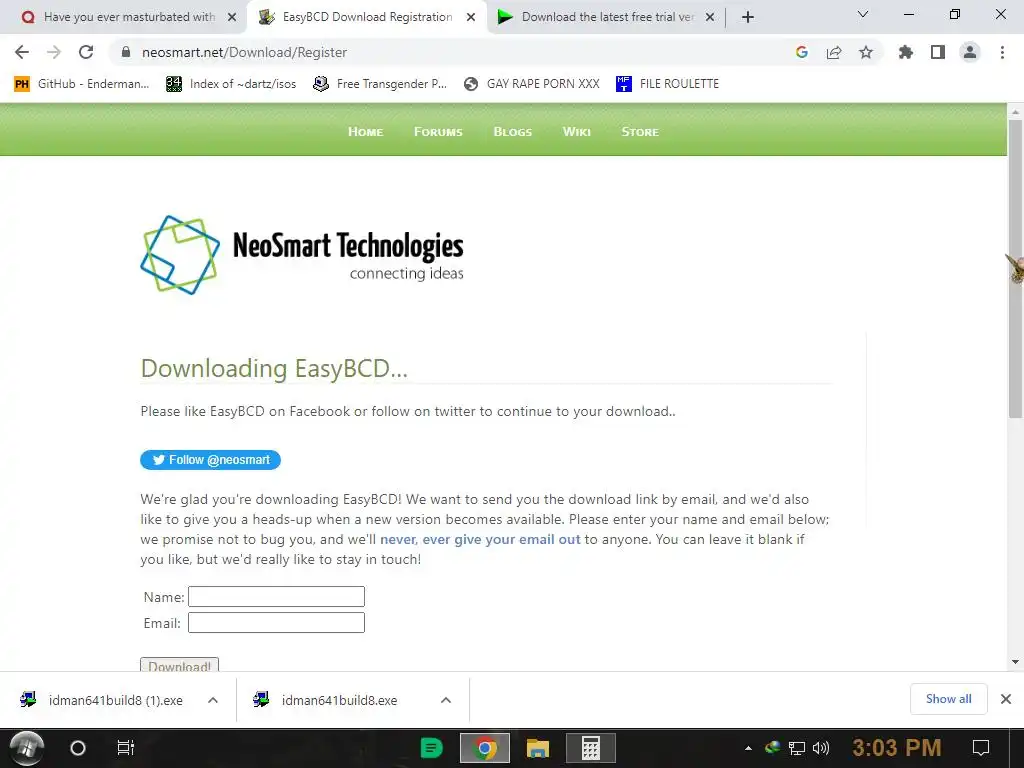Open Task View on the taskbar
The height and width of the screenshot is (768, 1024).
125,748
